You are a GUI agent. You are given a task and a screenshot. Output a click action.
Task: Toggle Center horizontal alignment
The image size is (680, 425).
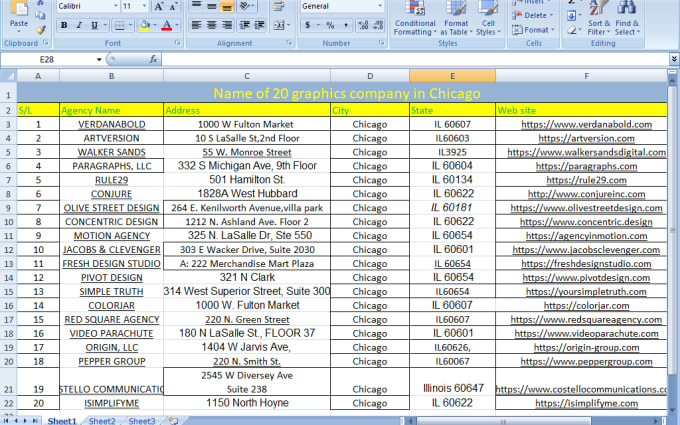click(211, 25)
